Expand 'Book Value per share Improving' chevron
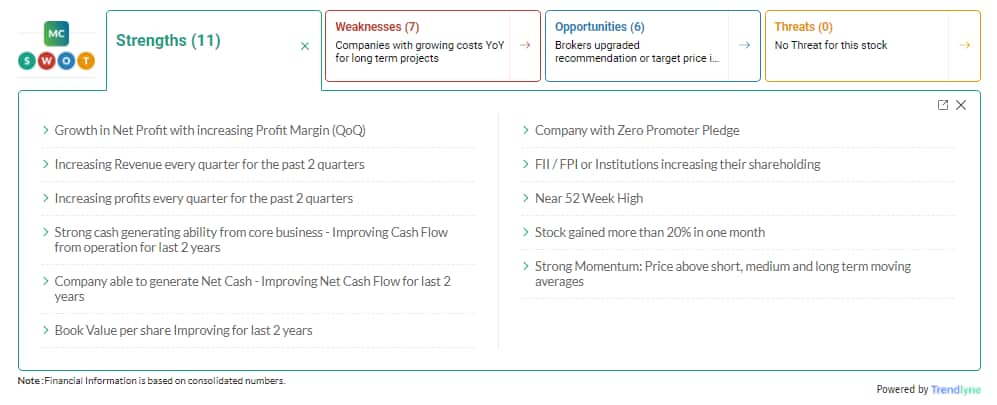997x405 pixels. (46, 330)
